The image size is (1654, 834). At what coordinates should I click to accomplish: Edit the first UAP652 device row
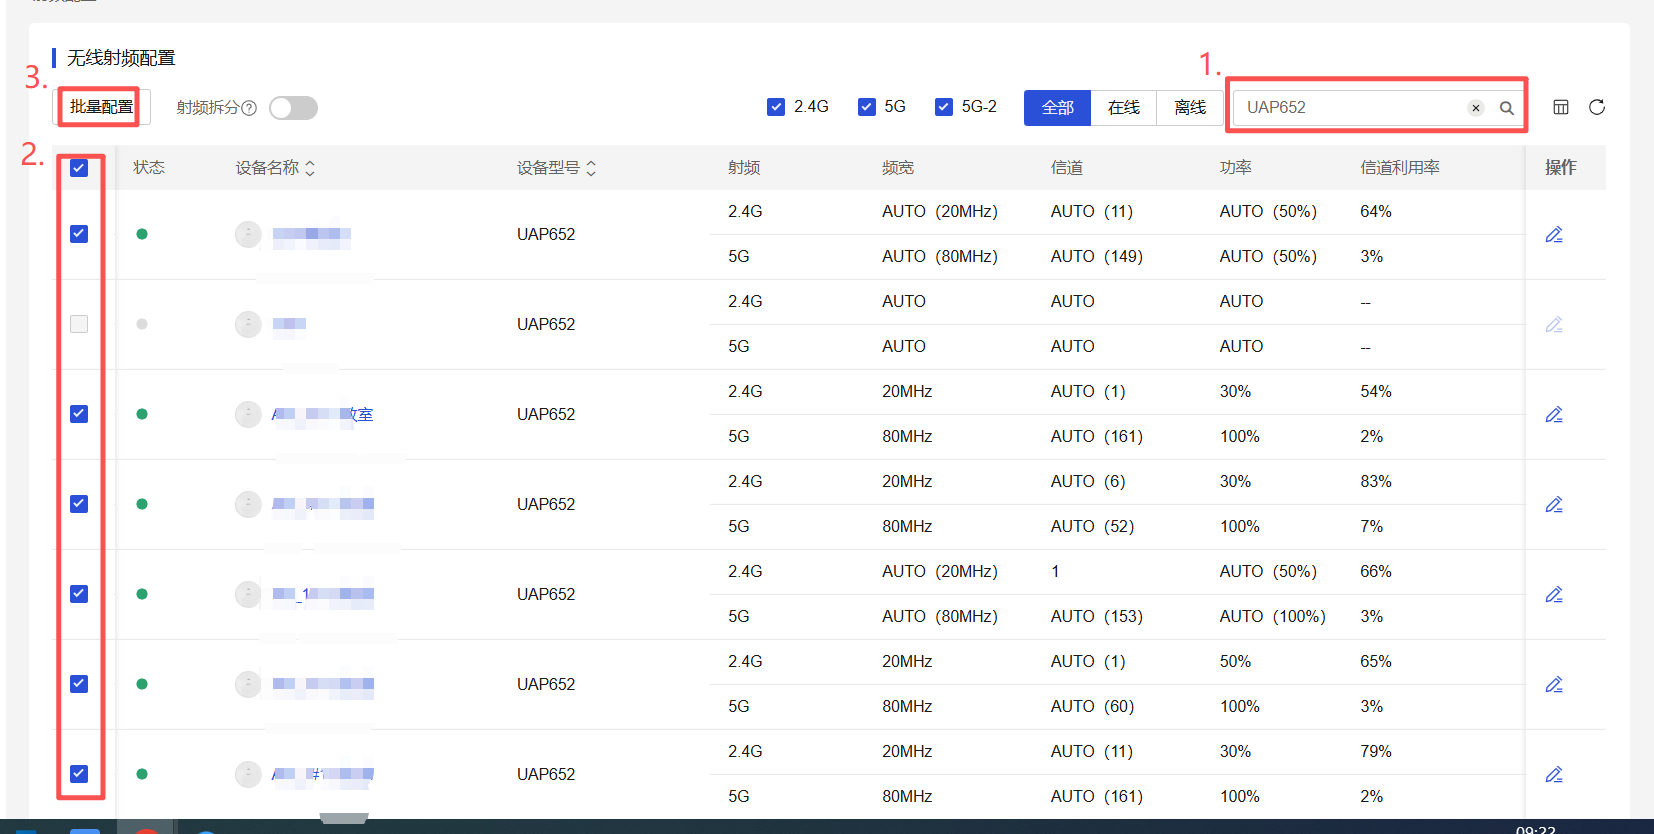[x=1553, y=235]
